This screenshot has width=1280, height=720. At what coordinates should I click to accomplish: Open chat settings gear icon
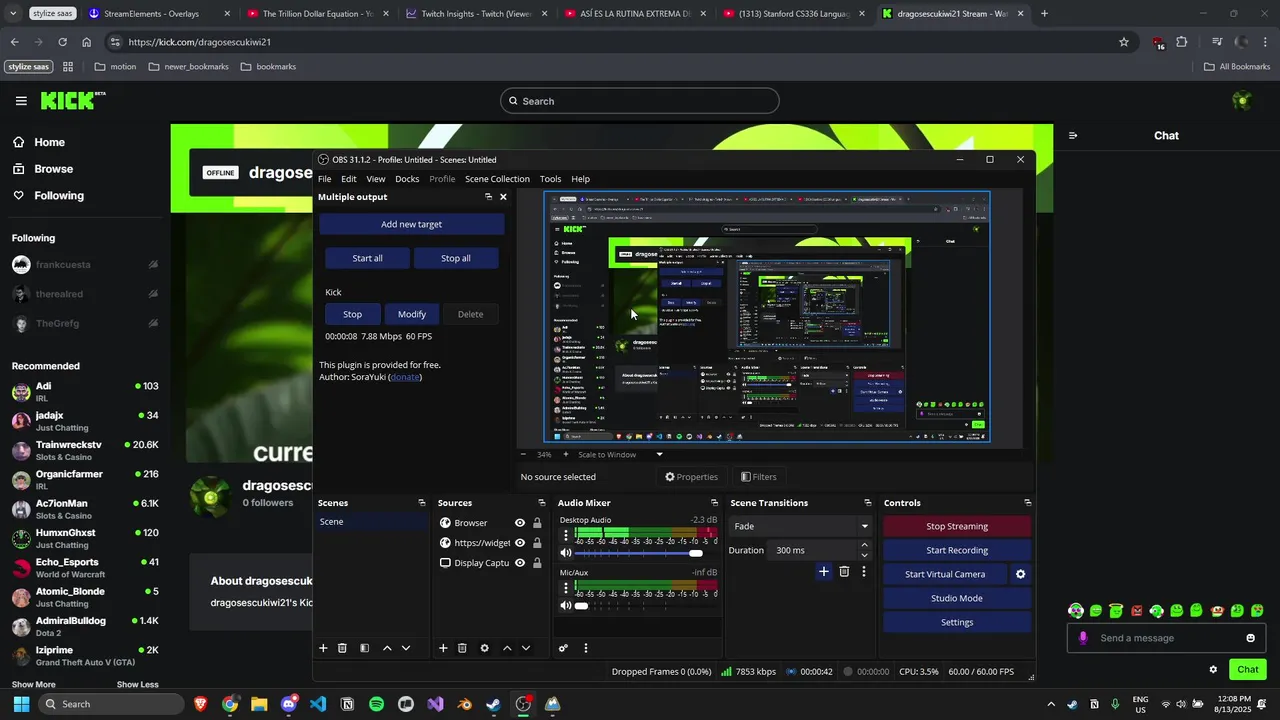1213,669
